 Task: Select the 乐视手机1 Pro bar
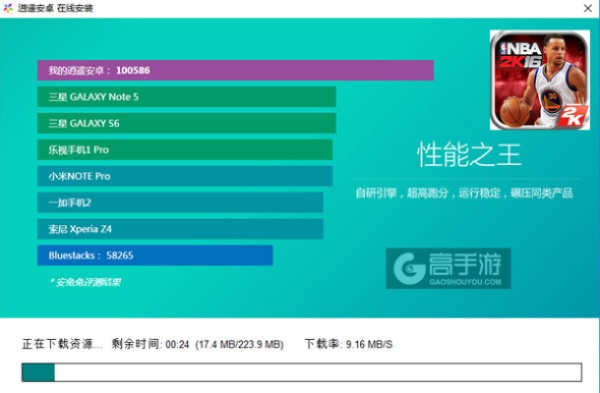click(x=185, y=150)
